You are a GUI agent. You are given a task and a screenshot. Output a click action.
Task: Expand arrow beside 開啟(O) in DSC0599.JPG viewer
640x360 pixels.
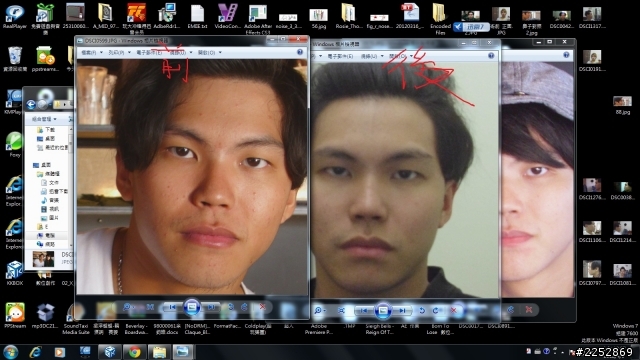tap(220, 53)
